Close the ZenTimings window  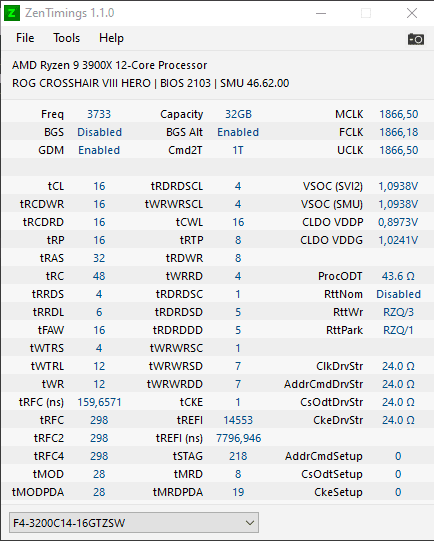(x=412, y=13)
